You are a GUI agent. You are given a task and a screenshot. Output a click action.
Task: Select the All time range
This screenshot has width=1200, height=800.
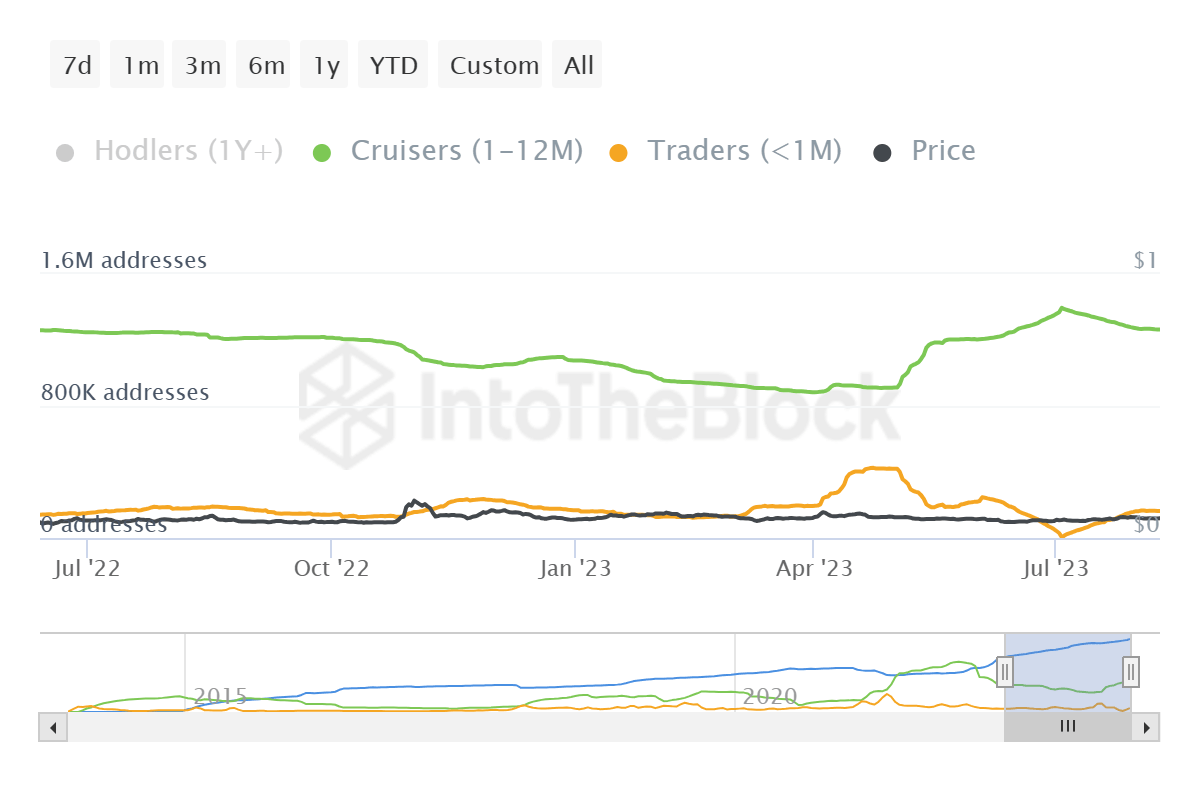pyautogui.click(x=577, y=64)
